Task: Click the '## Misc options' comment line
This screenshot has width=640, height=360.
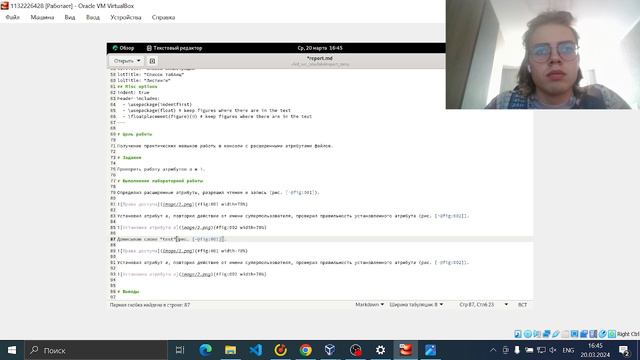Action: (x=137, y=87)
